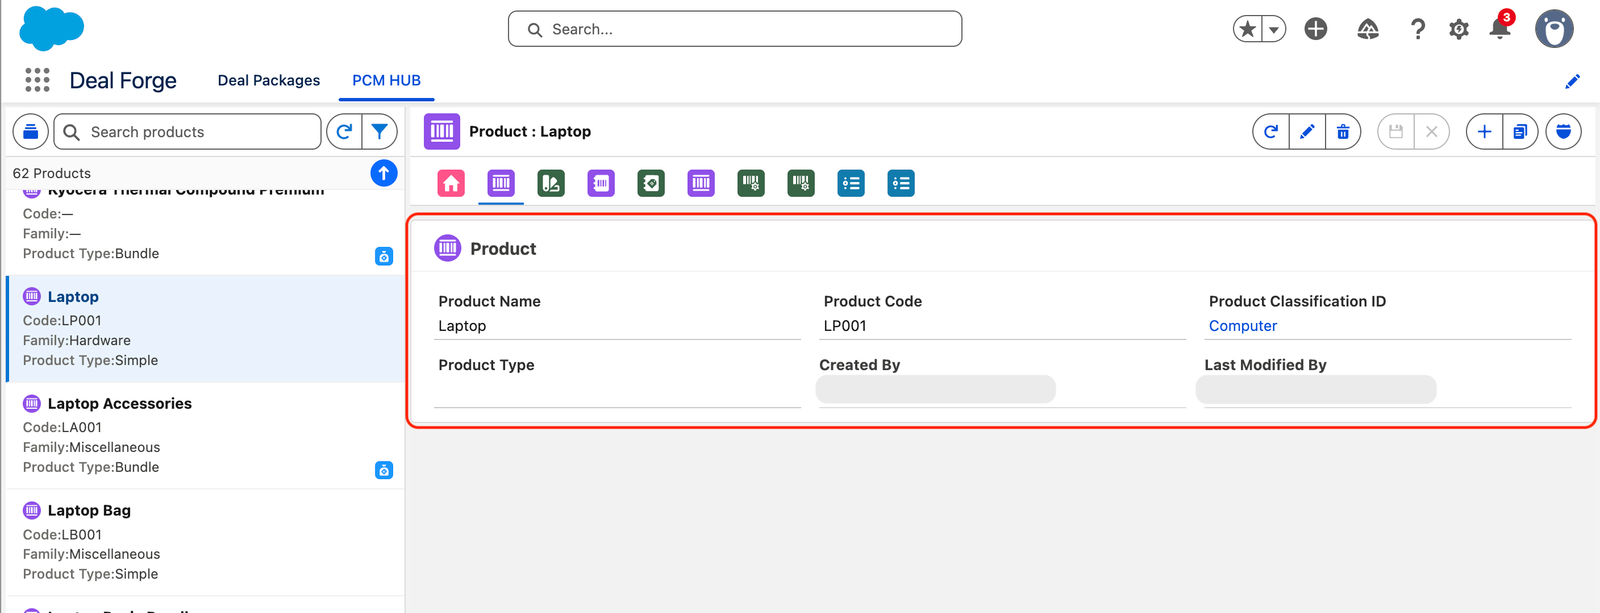Open the product list filter

380,131
